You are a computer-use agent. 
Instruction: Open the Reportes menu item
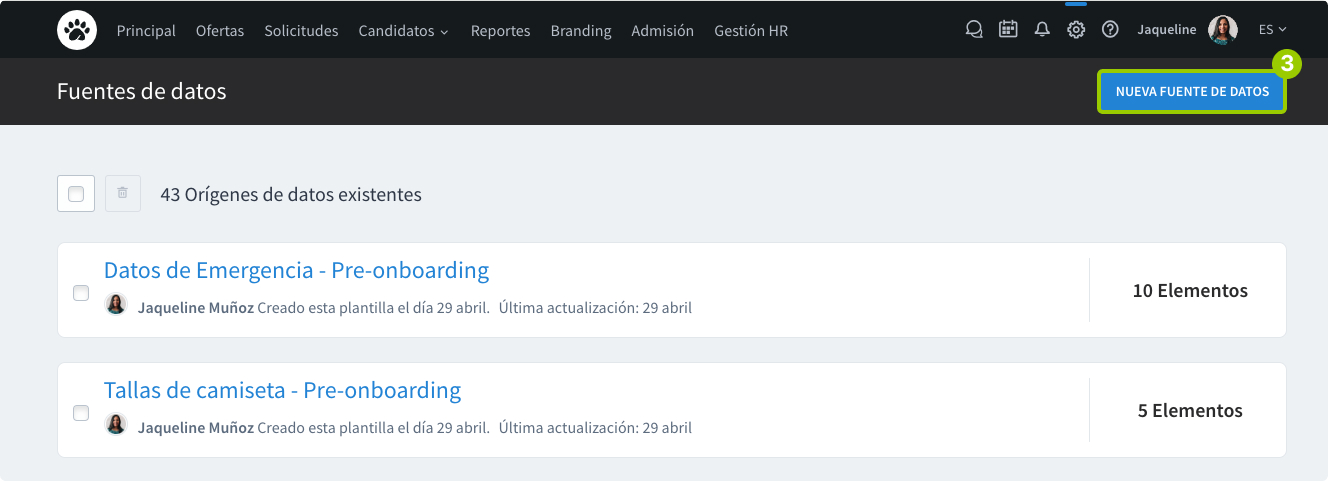[x=500, y=31]
